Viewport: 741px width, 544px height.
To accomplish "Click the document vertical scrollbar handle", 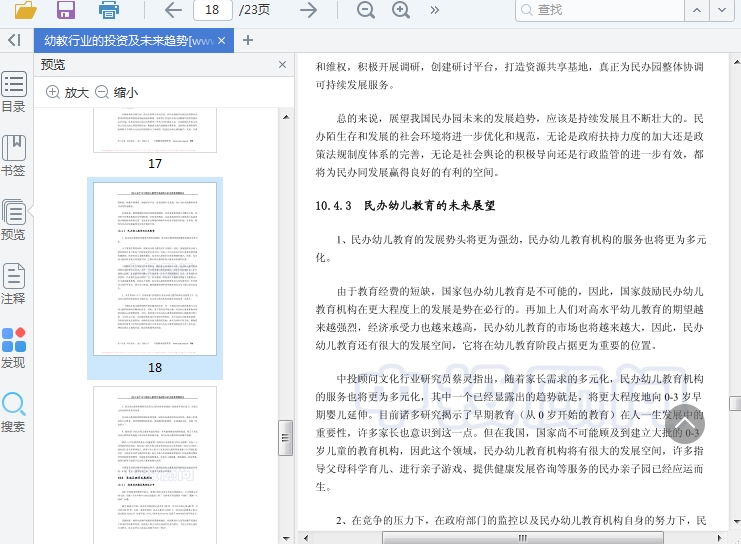I will [736, 403].
